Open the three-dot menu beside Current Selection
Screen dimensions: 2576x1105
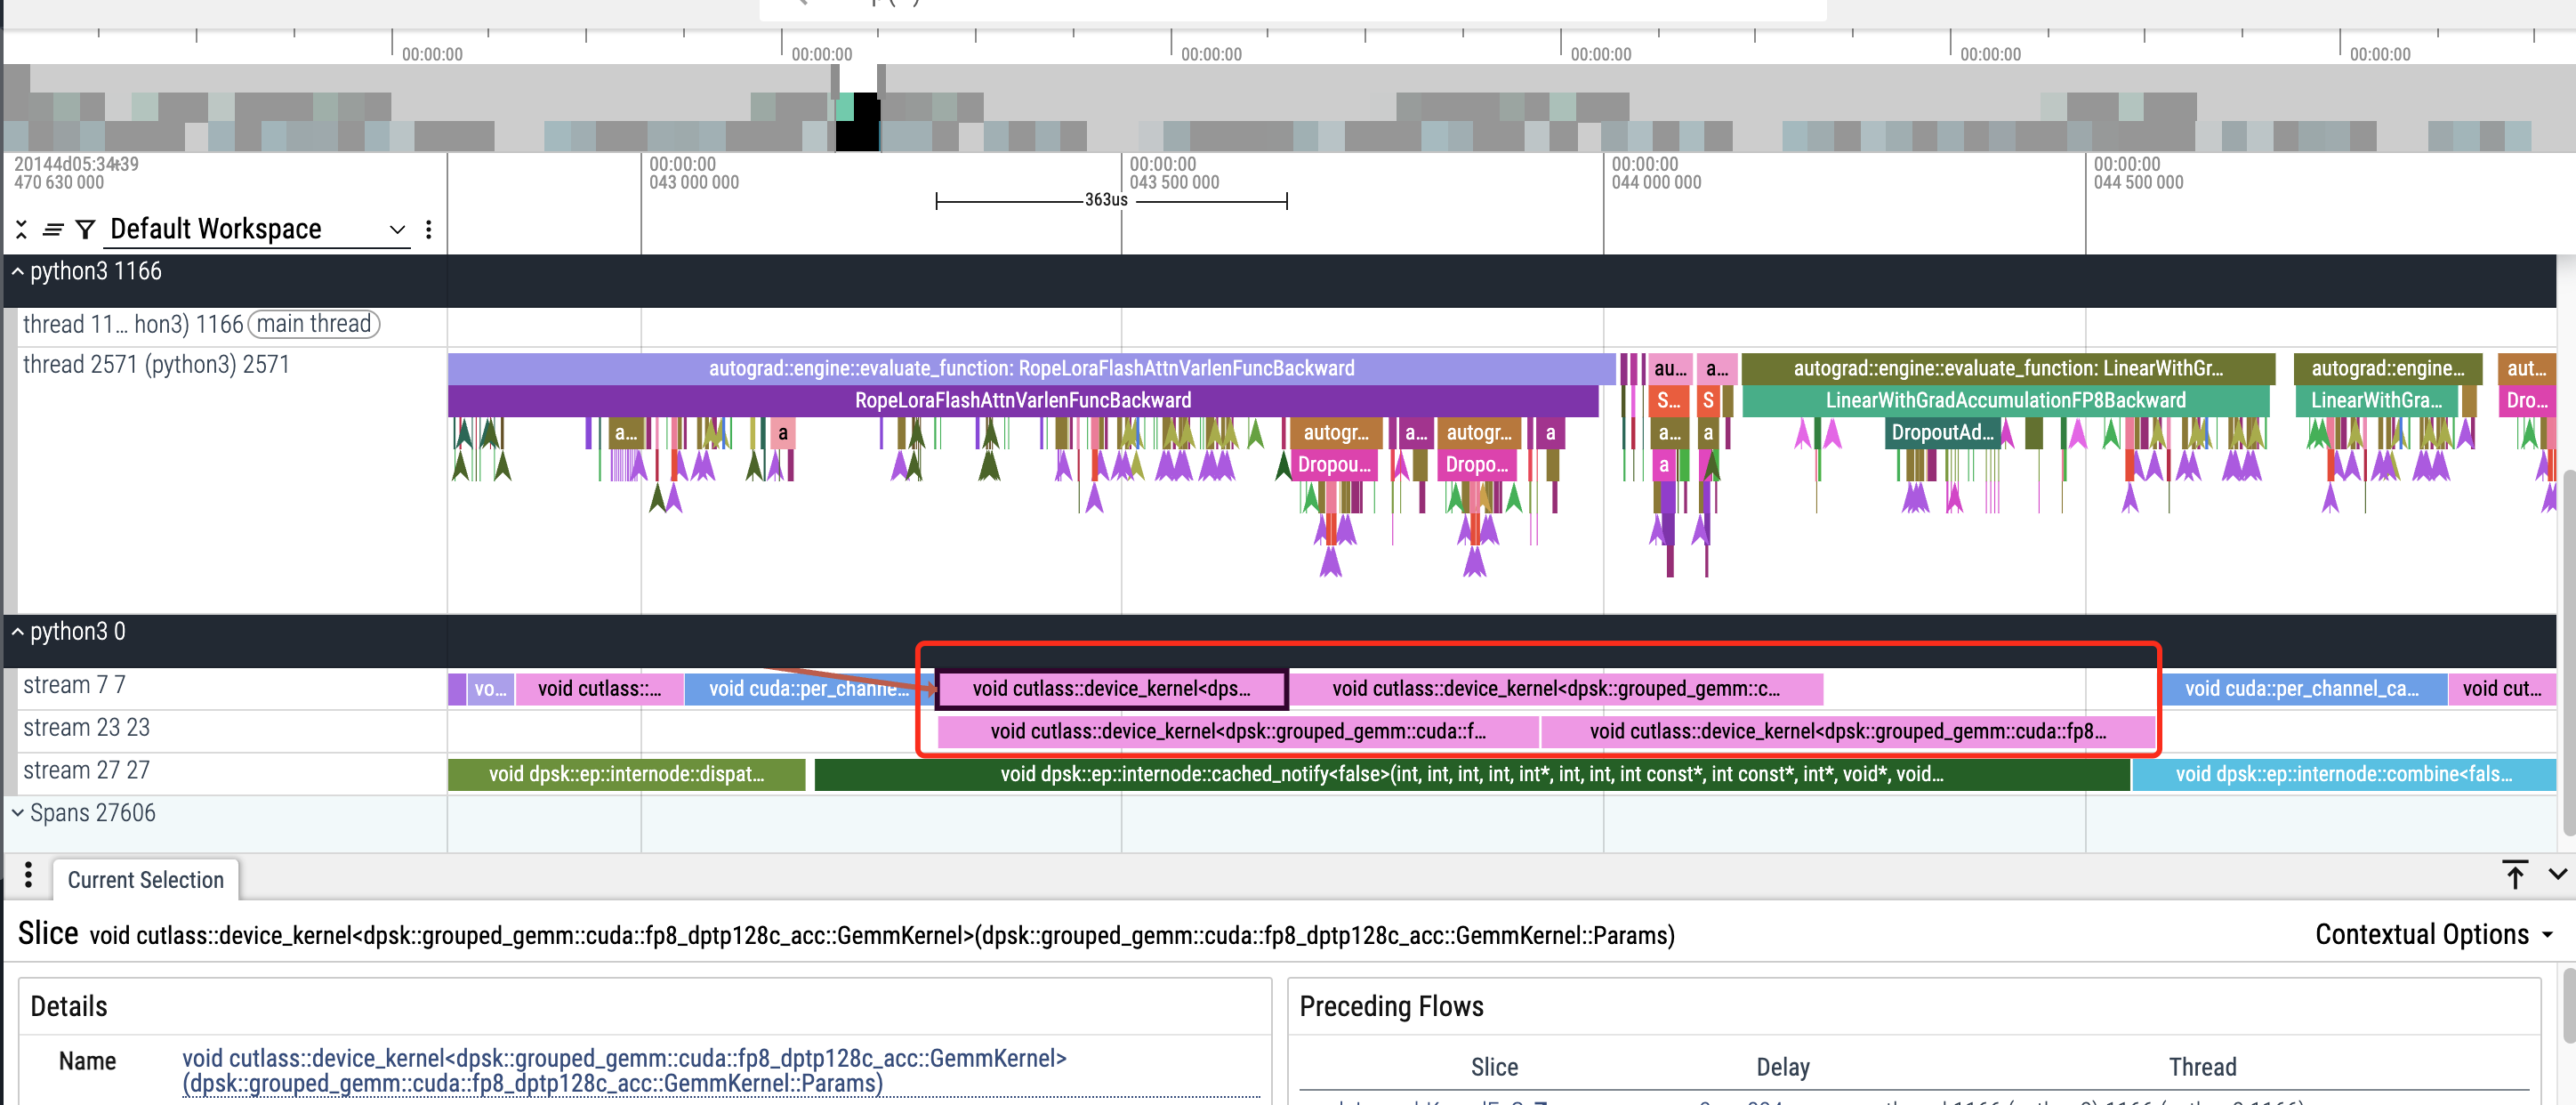pyautogui.click(x=28, y=876)
